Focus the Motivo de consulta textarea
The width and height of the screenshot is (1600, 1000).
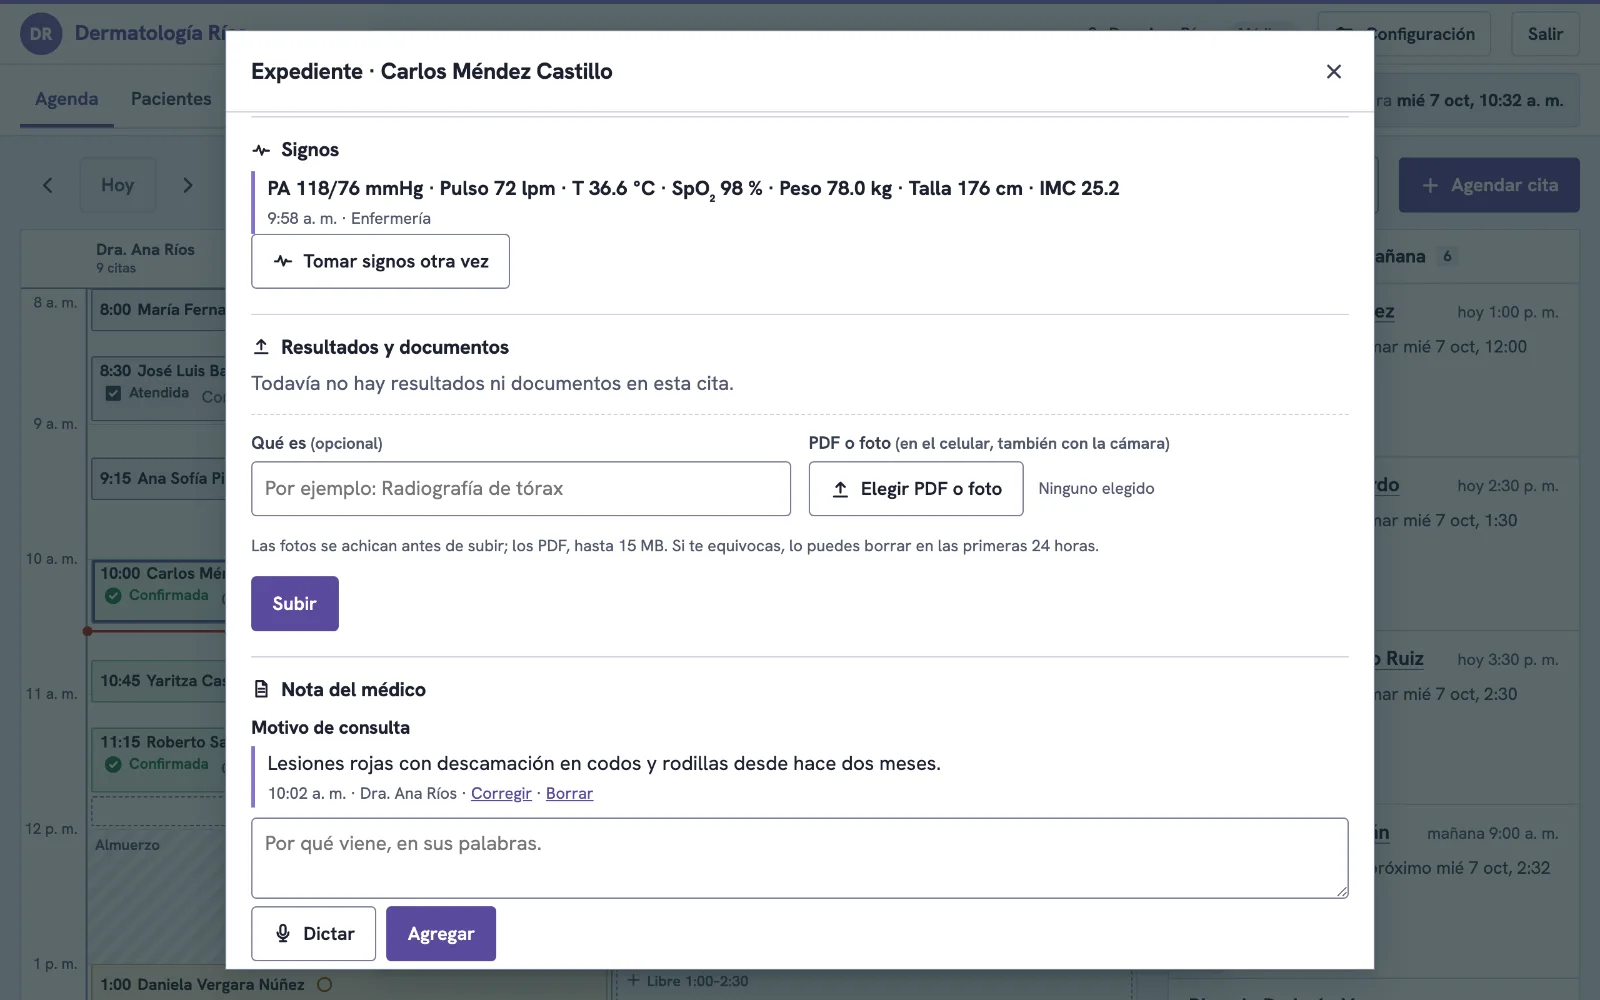800,858
